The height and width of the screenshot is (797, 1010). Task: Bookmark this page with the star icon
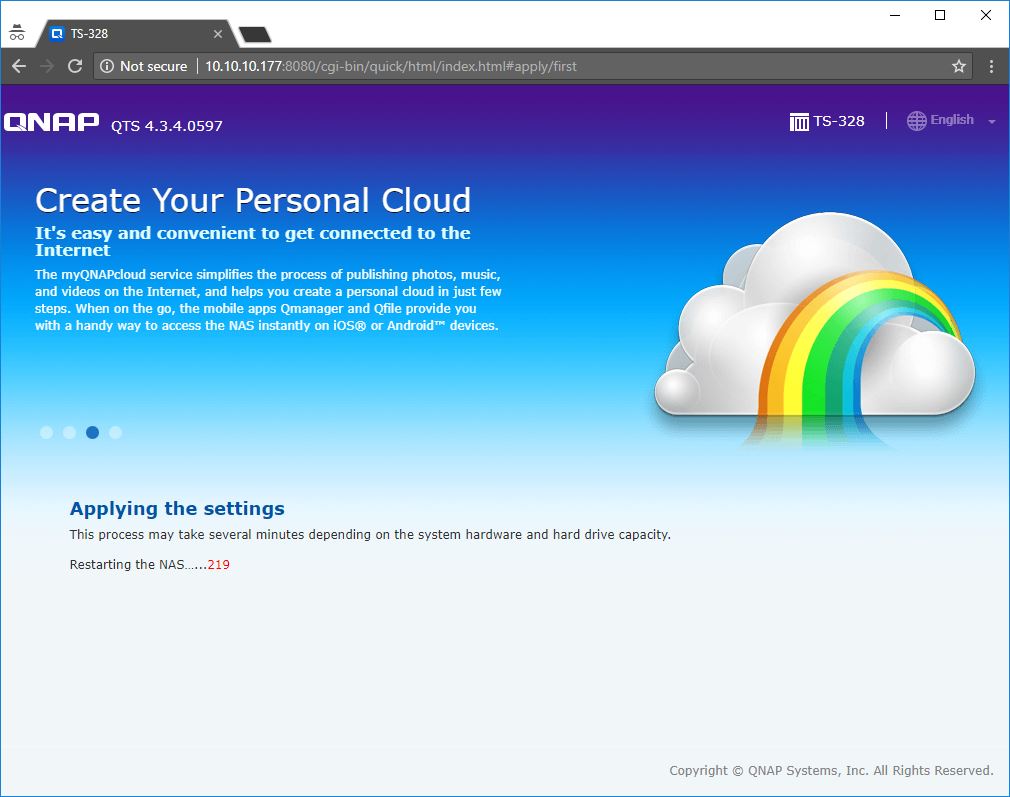[958, 66]
